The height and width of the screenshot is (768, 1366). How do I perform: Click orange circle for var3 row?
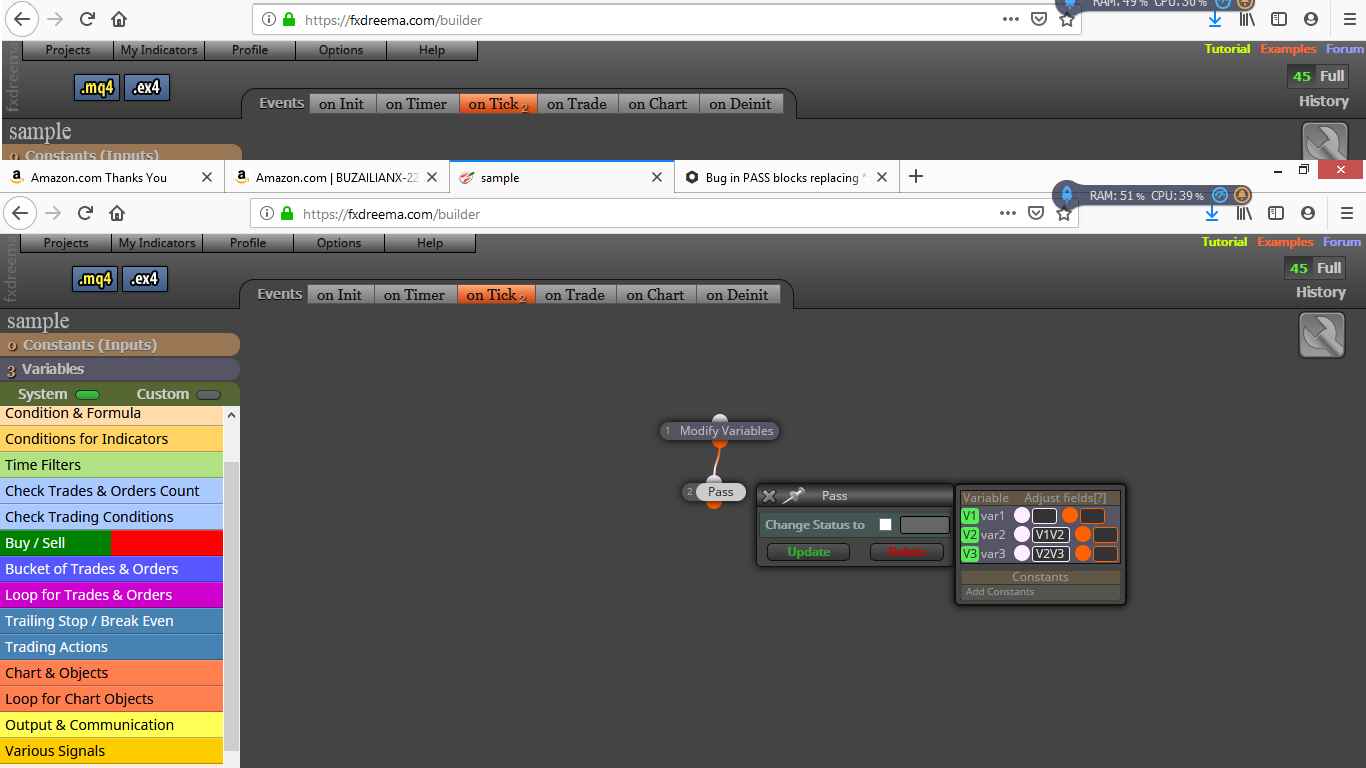point(1083,554)
